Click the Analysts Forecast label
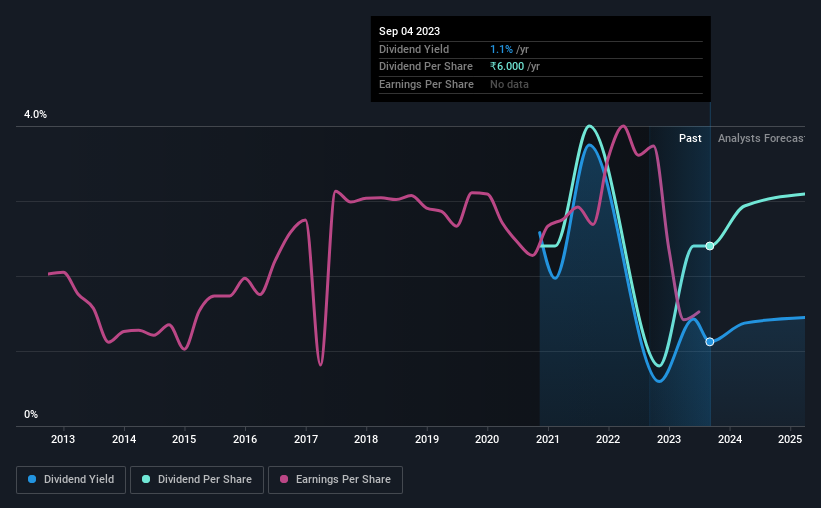The image size is (821, 508). tap(761, 138)
